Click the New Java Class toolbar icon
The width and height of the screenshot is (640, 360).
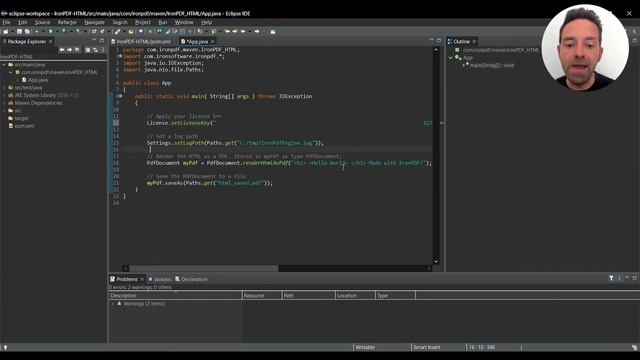click(102, 31)
